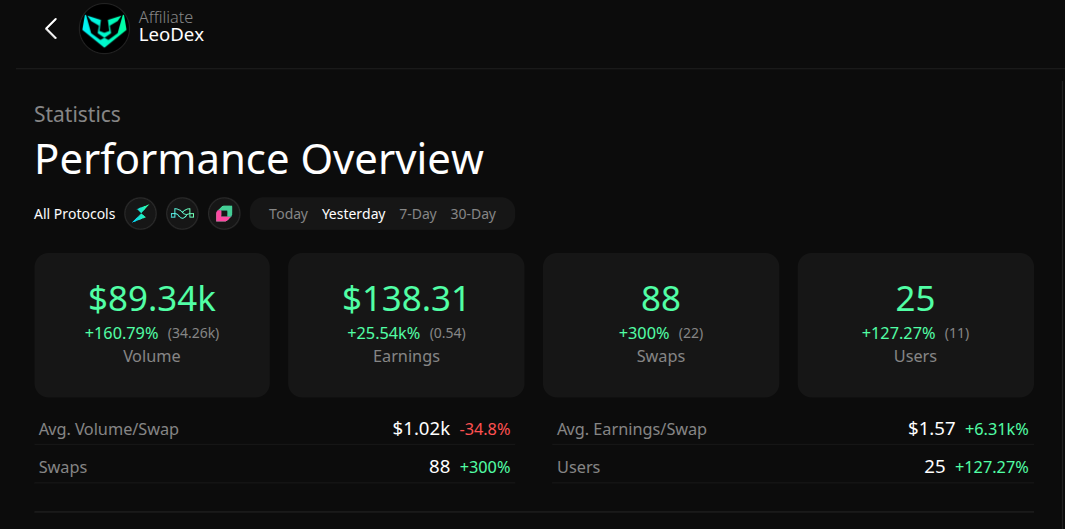Click the LeoDex lion logo
Image resolution: width=1065 pixels, height=529 pixels.
(104, 29)
